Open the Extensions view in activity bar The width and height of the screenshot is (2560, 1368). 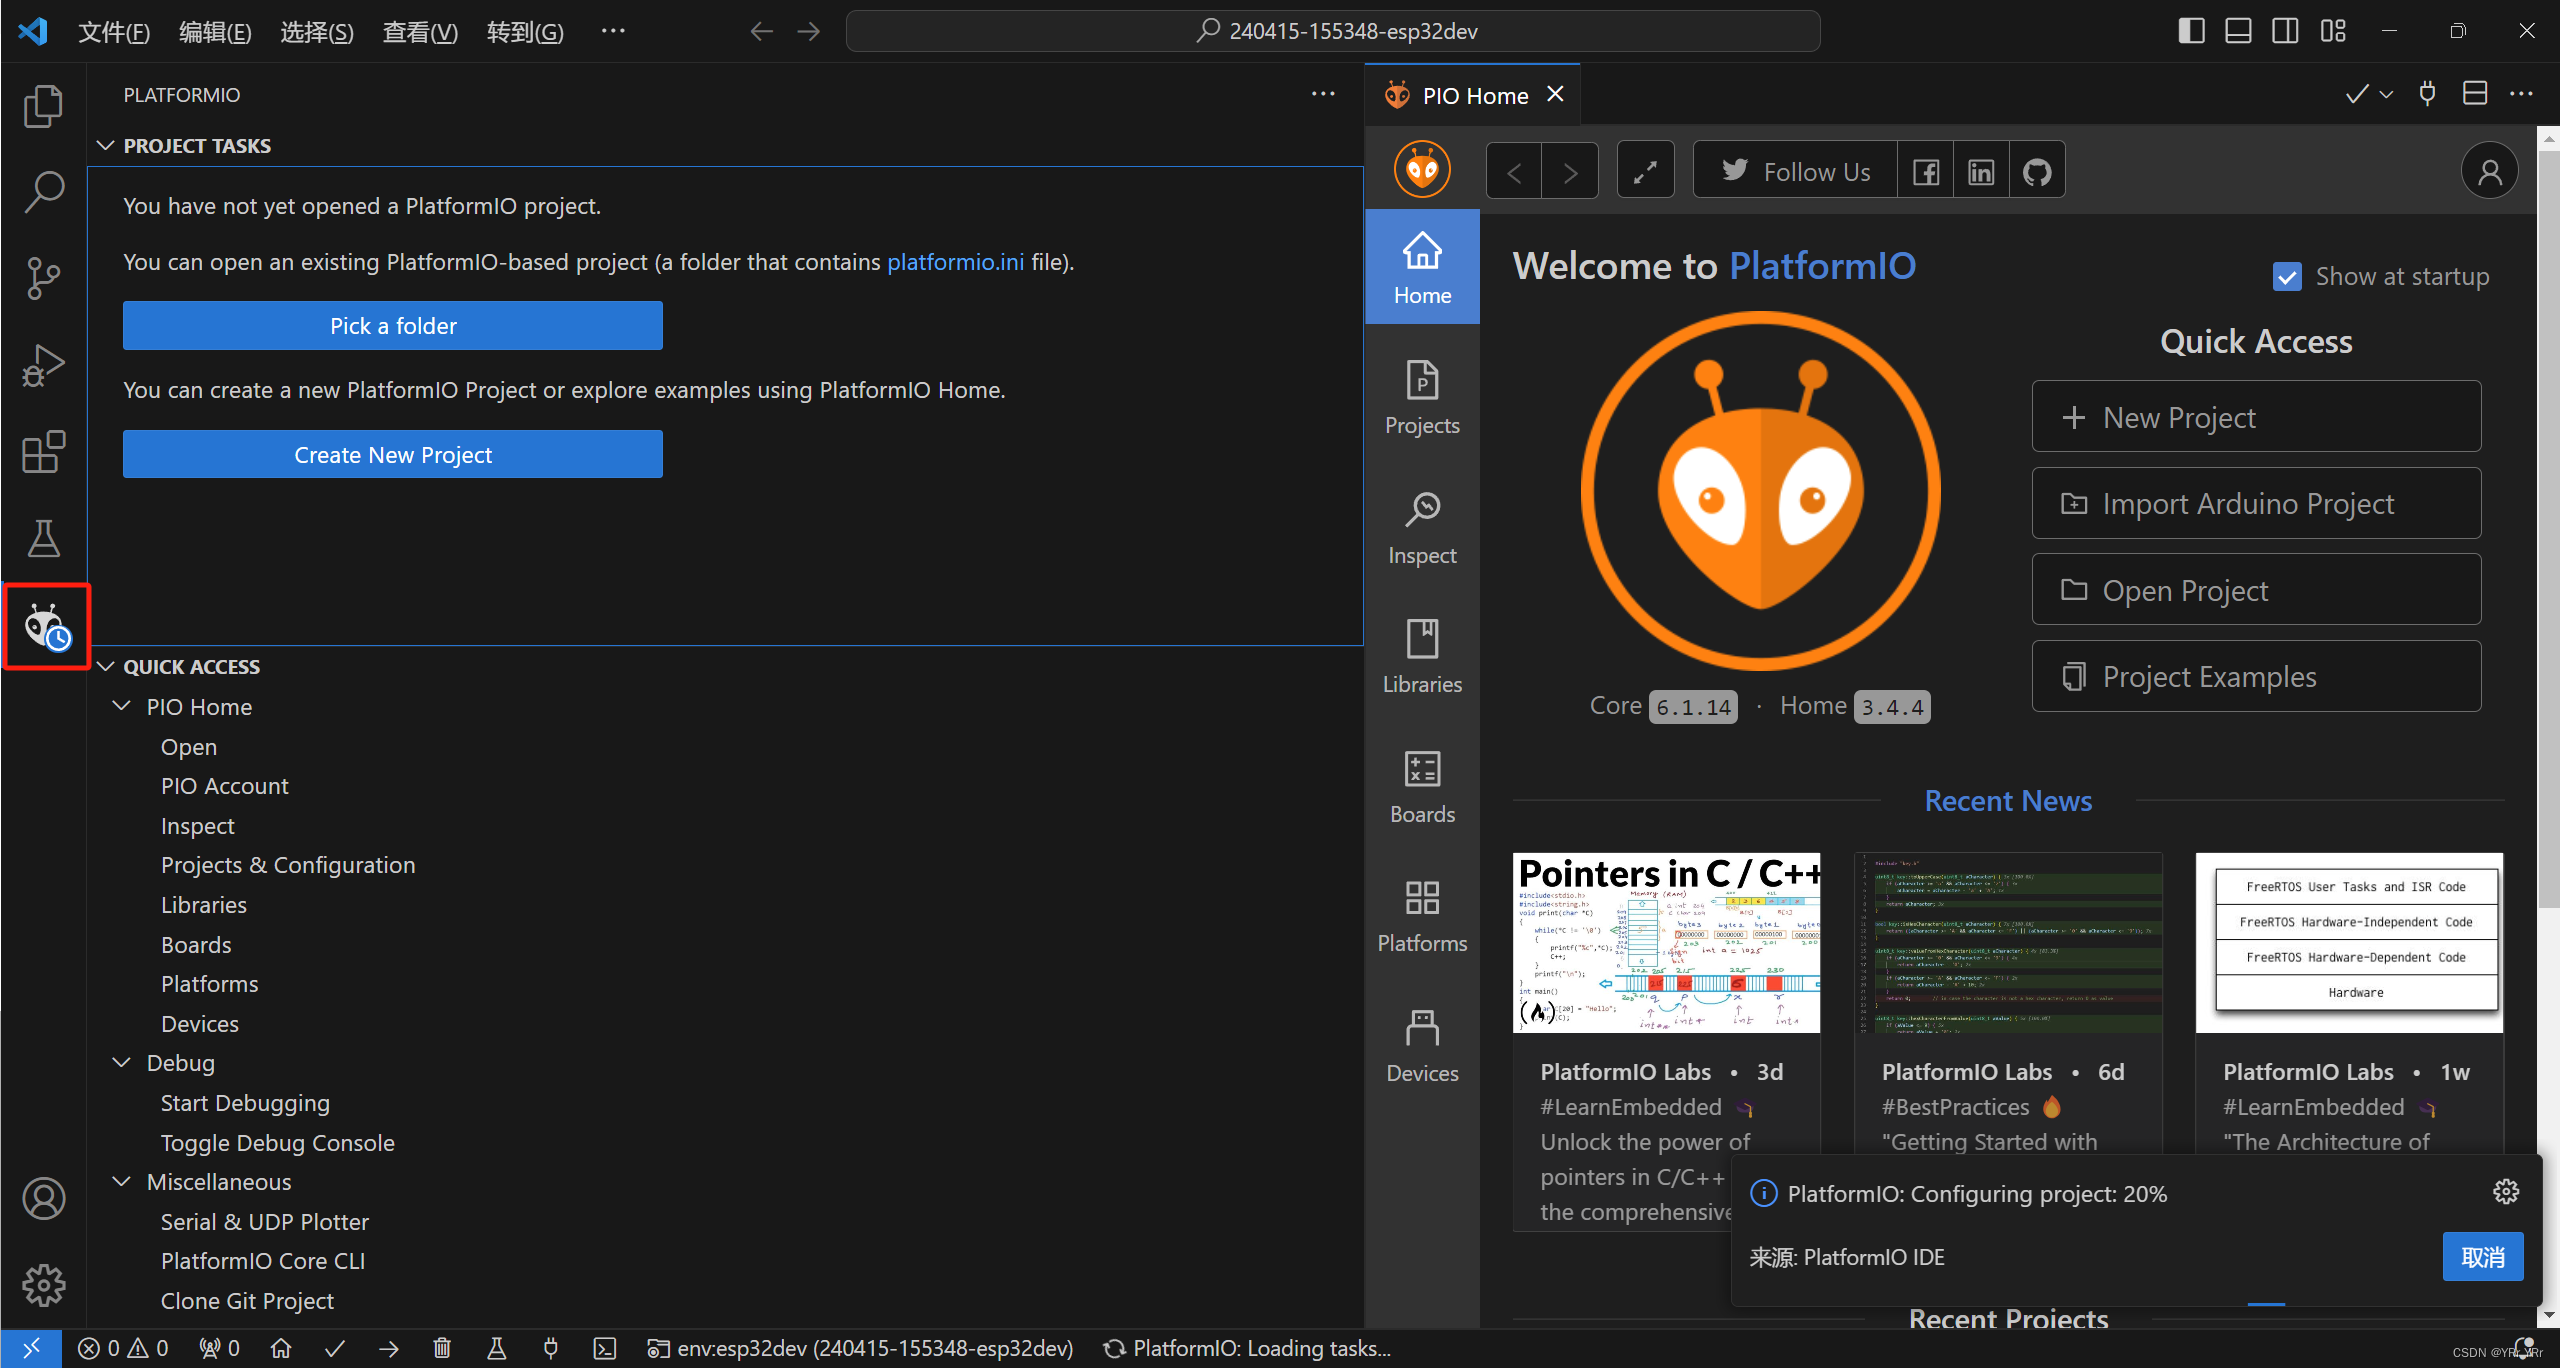pos(43,452)
